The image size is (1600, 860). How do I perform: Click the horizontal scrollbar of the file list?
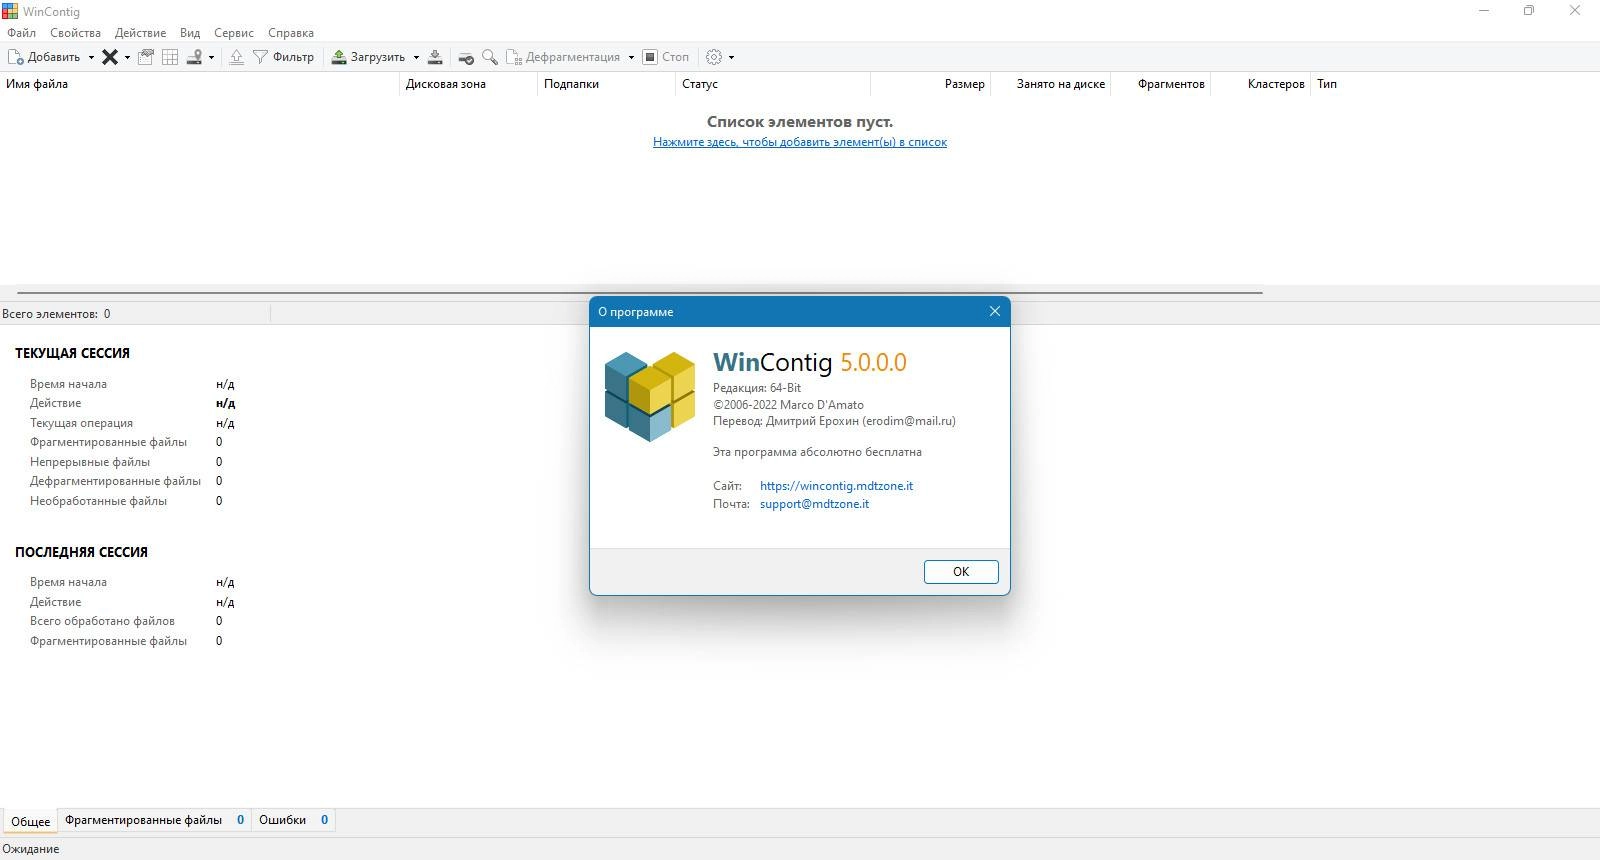pyautogui.click(x=640, y=292)
